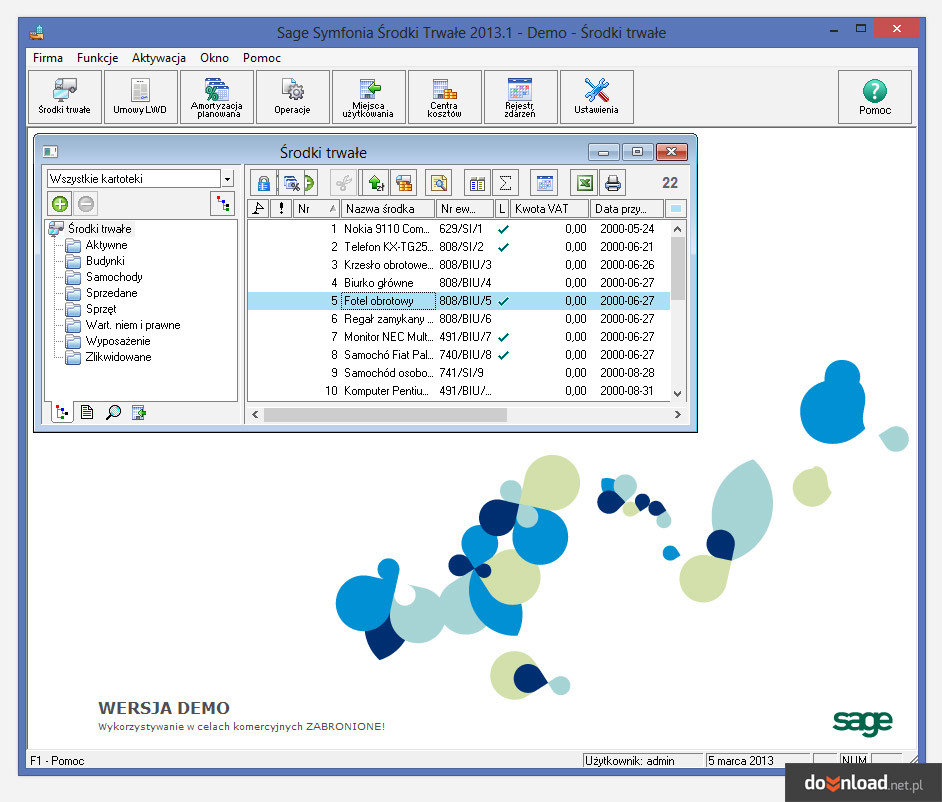The image size is (942, 802).
Task: Sort by the Kwota VAT column header
Action: (x=549, y=208)
